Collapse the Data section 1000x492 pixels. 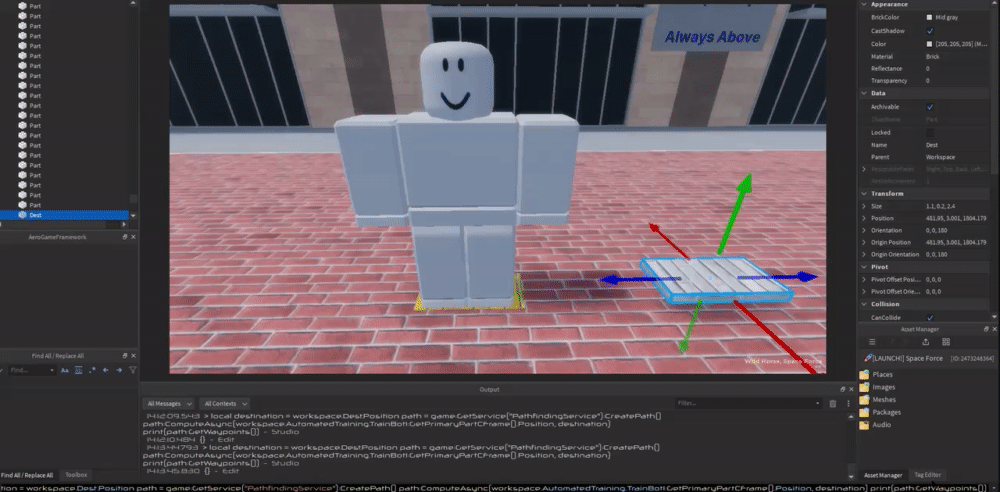click(864, 93)
